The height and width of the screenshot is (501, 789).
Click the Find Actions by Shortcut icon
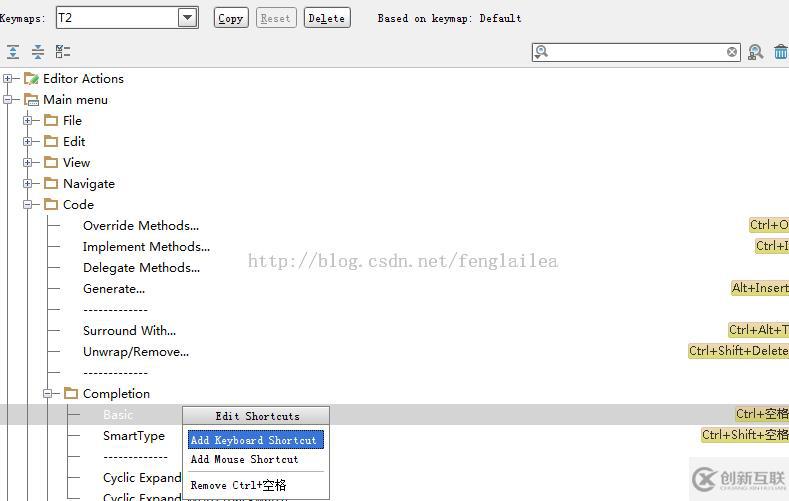point(755,52)
